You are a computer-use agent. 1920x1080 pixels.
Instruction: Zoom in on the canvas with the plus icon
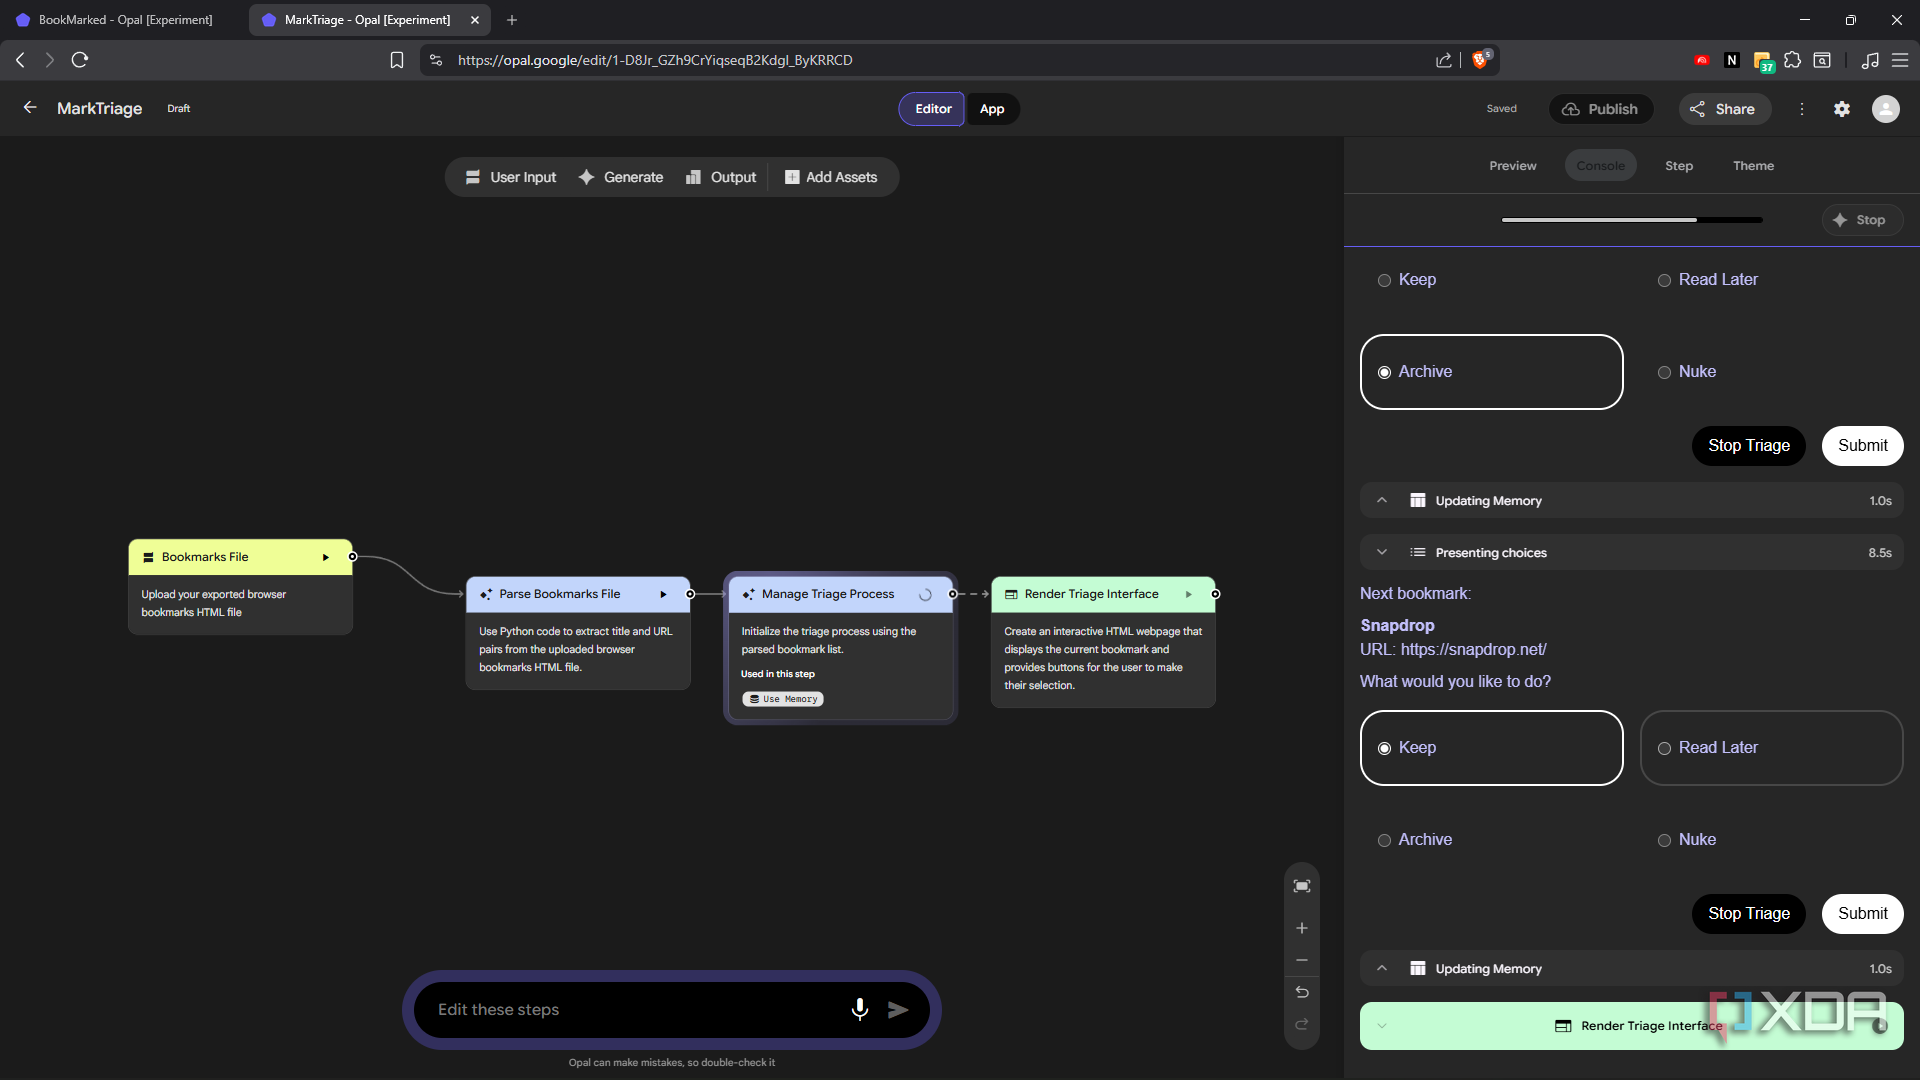[1302, 928]
